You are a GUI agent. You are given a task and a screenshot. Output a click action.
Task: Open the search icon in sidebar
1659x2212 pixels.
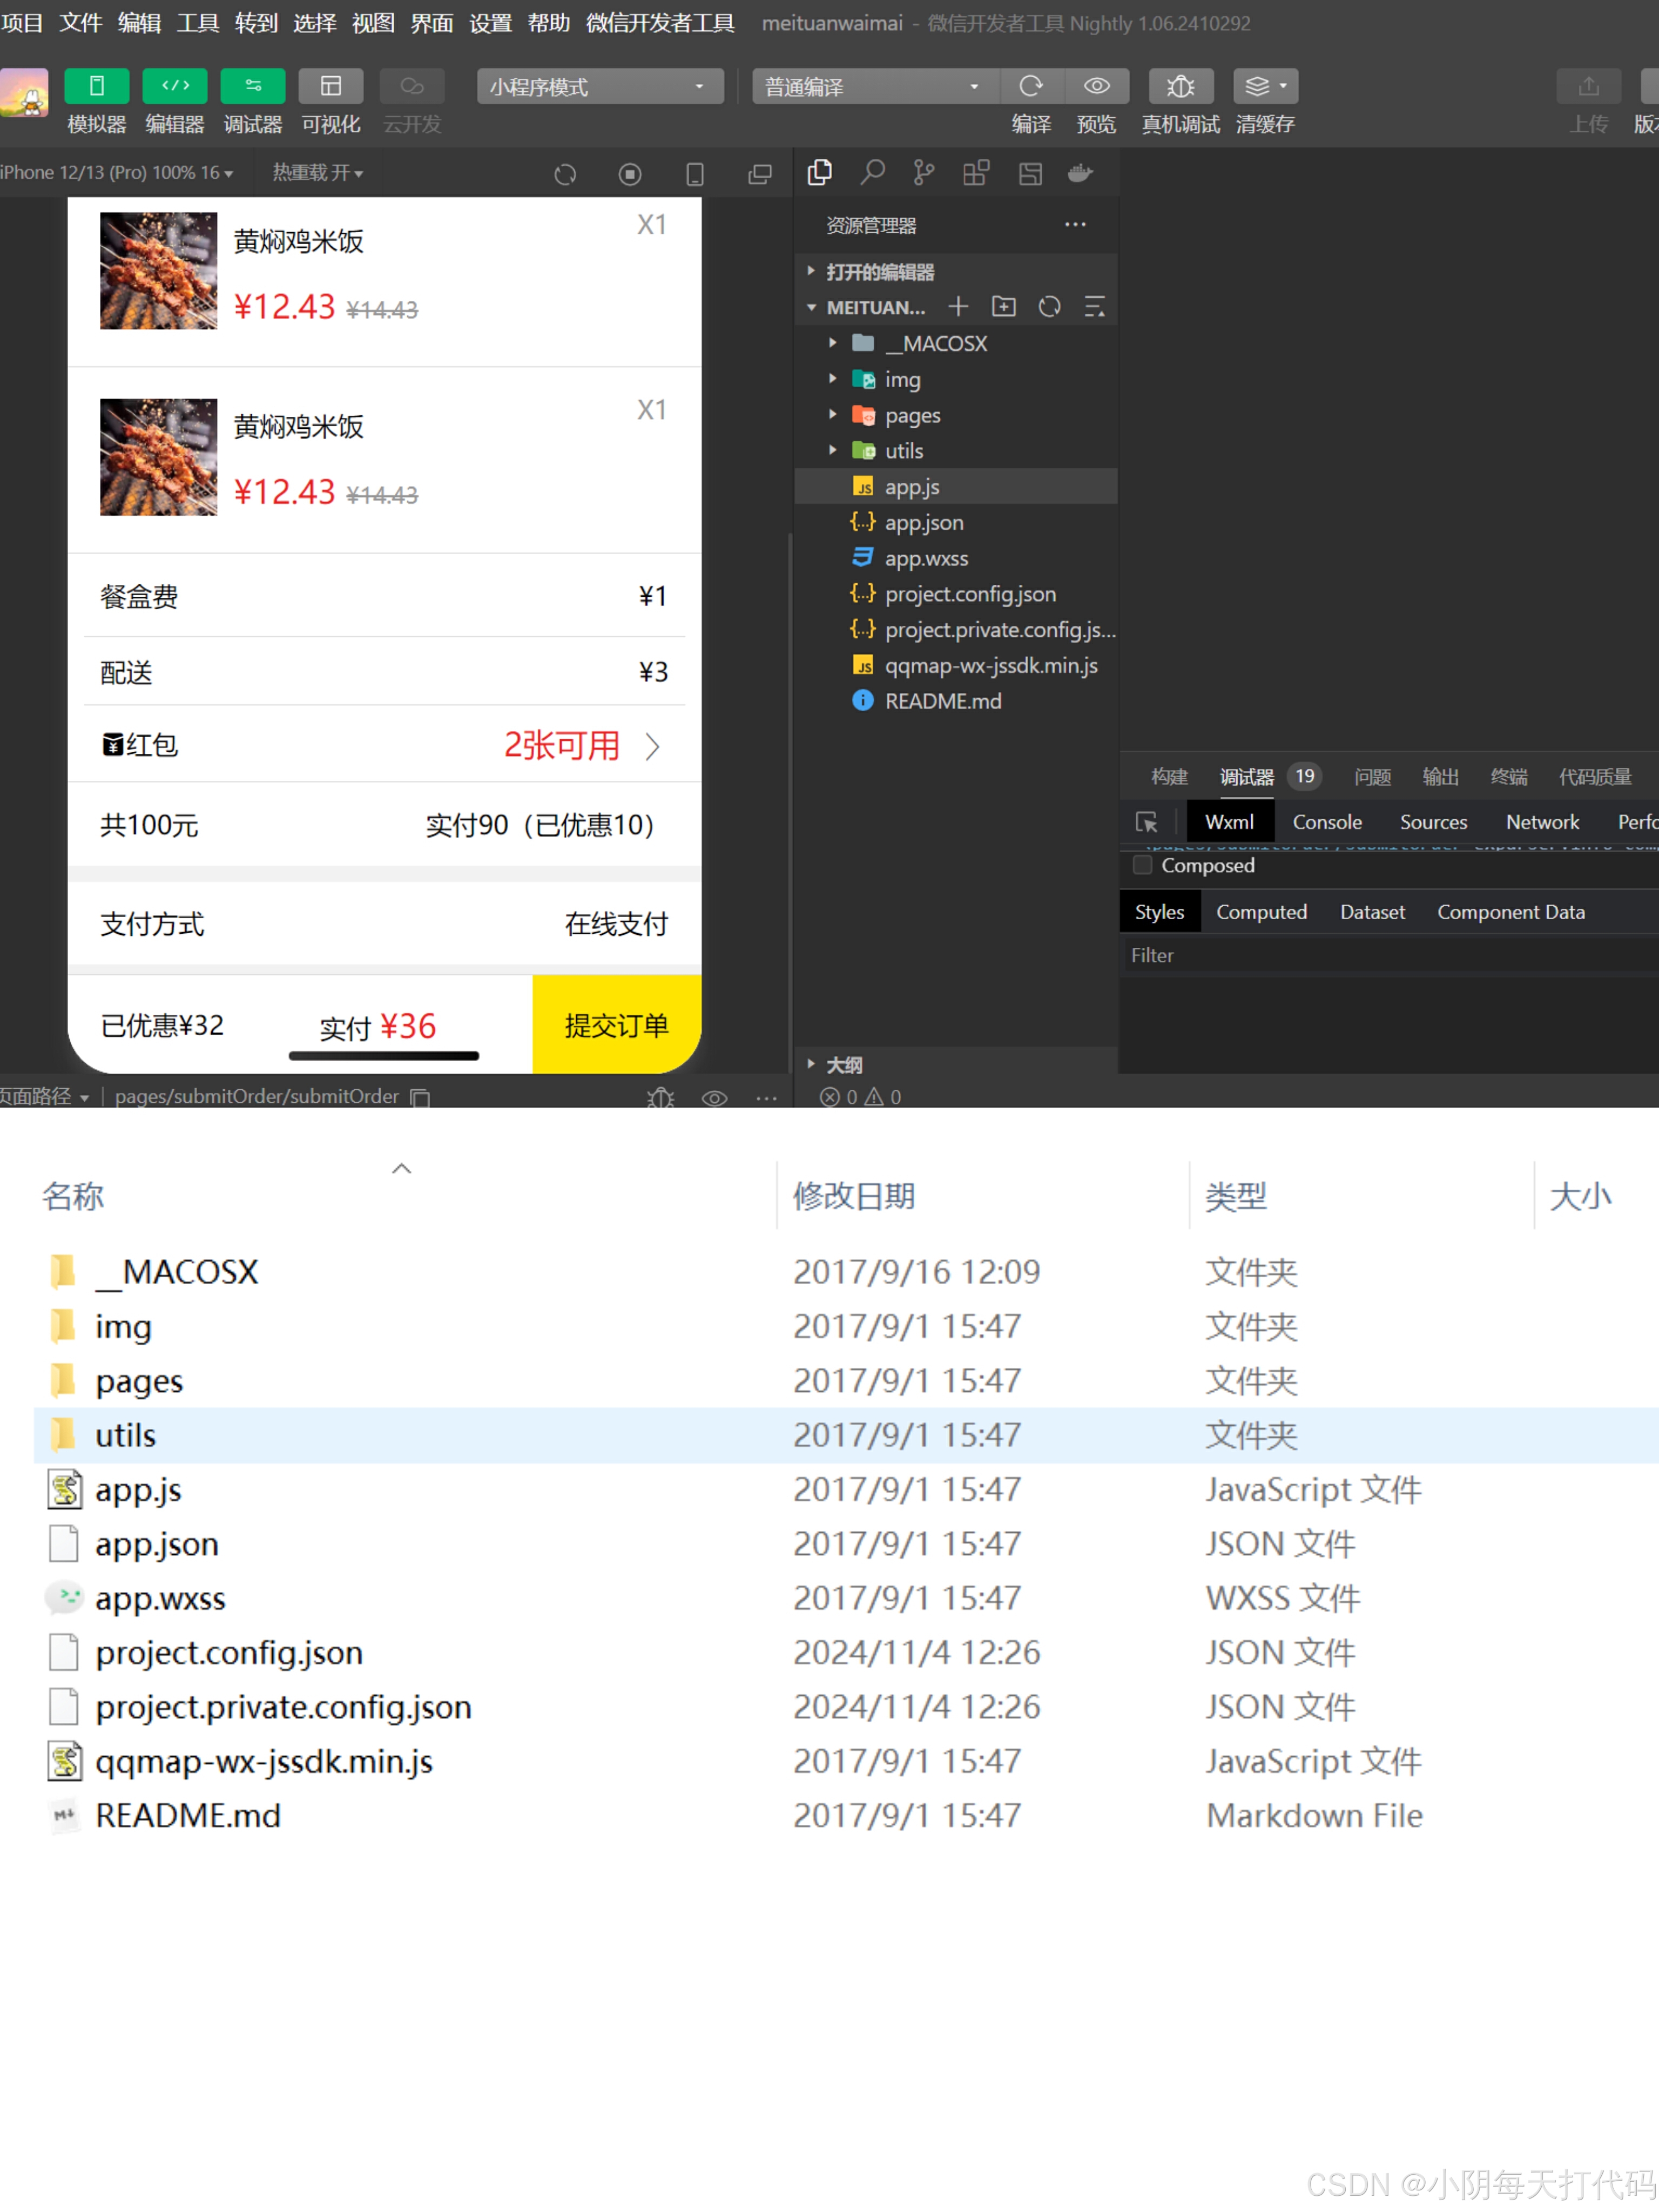click(x=872, y=173)
